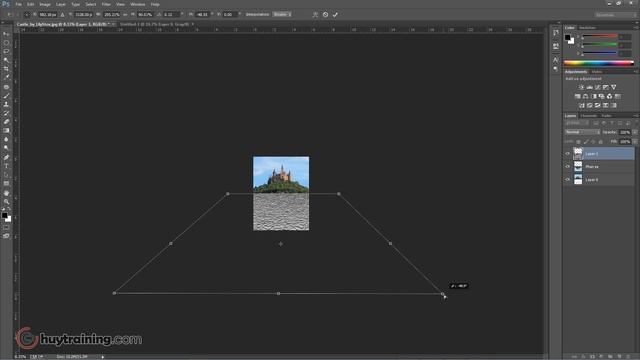Viewport: 640px width, 360px height.
Task: Select the Path Selection tool
Action: point(6,175)
